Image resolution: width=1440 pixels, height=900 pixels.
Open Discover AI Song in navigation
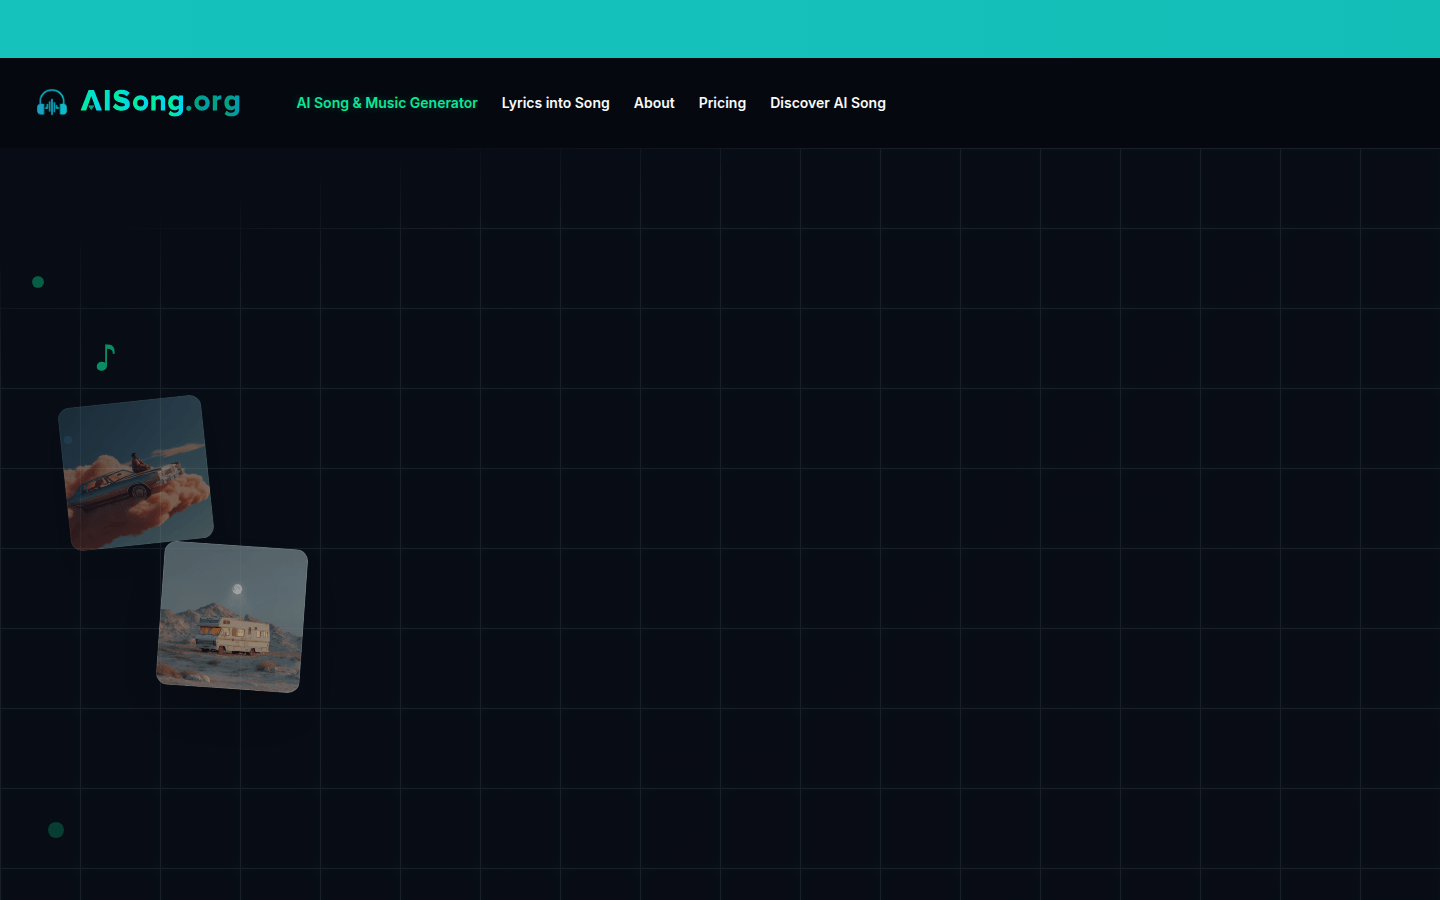827,103
